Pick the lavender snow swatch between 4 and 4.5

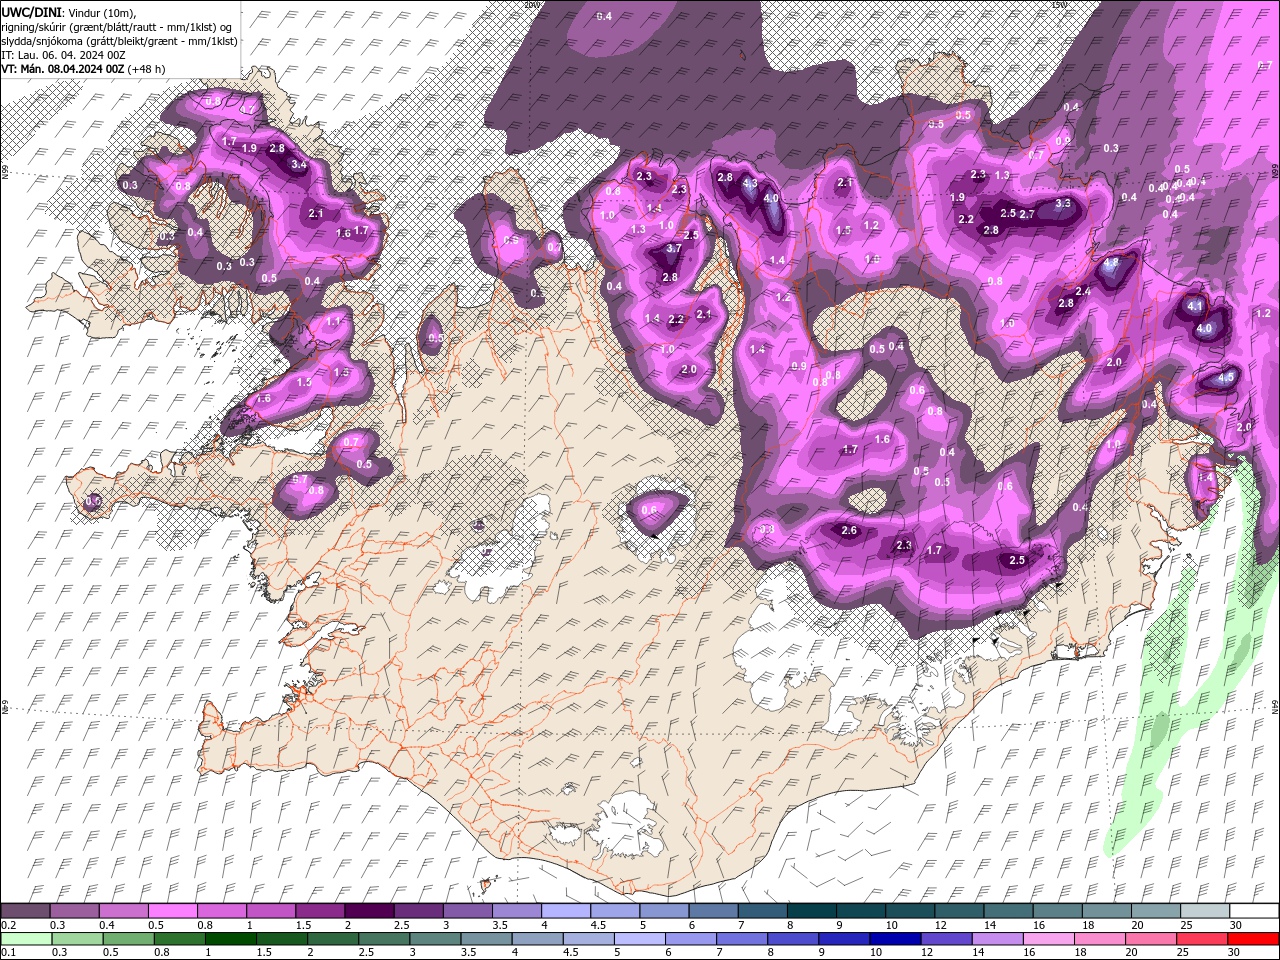566,911
